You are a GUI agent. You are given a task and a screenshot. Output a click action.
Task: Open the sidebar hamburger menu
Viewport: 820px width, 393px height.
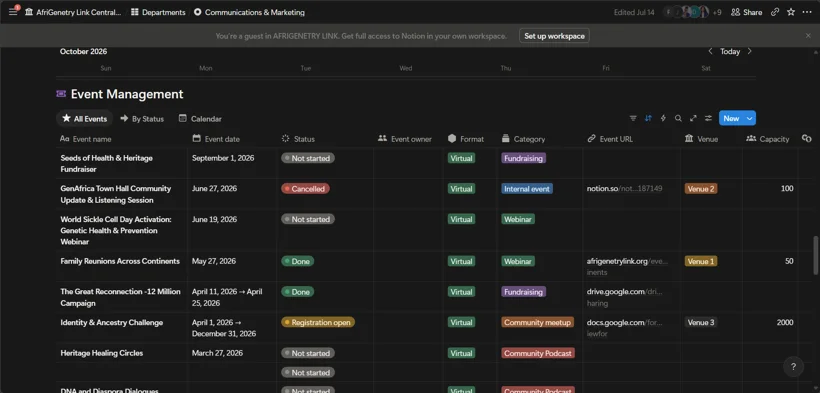coord(13,12)
